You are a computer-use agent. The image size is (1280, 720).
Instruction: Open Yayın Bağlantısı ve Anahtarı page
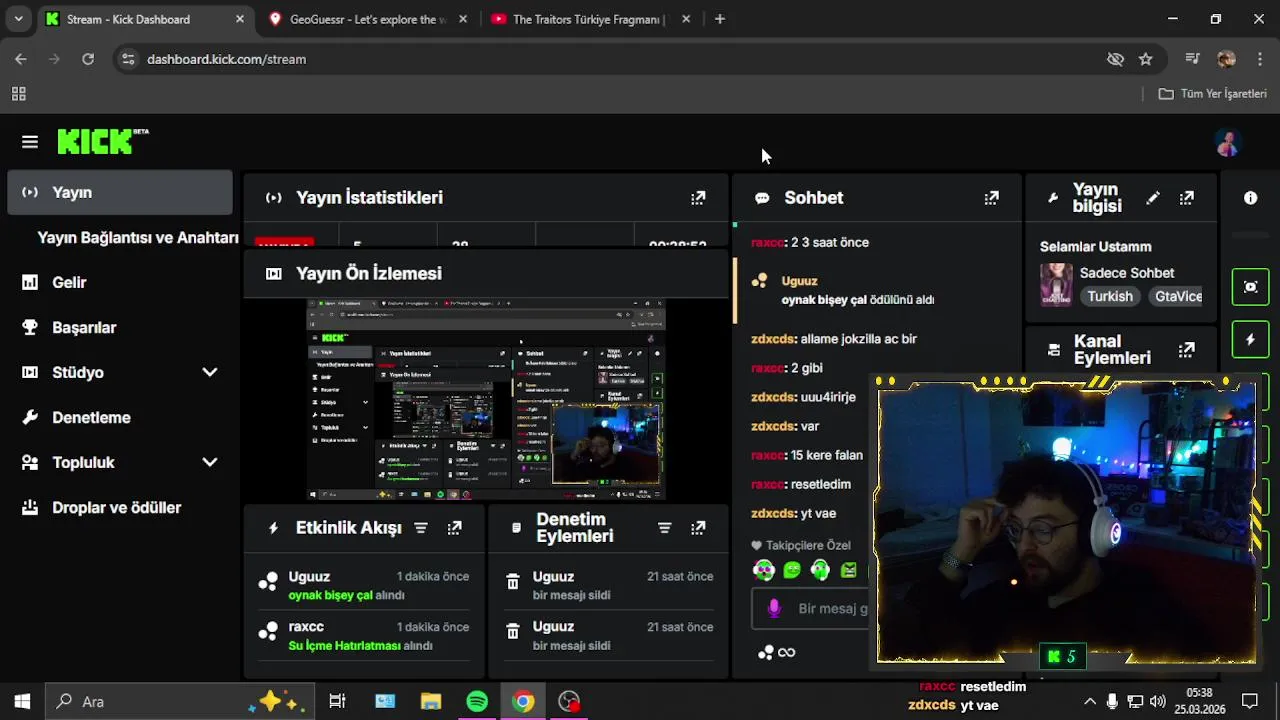pyautogui.click(x=138, y=237)
